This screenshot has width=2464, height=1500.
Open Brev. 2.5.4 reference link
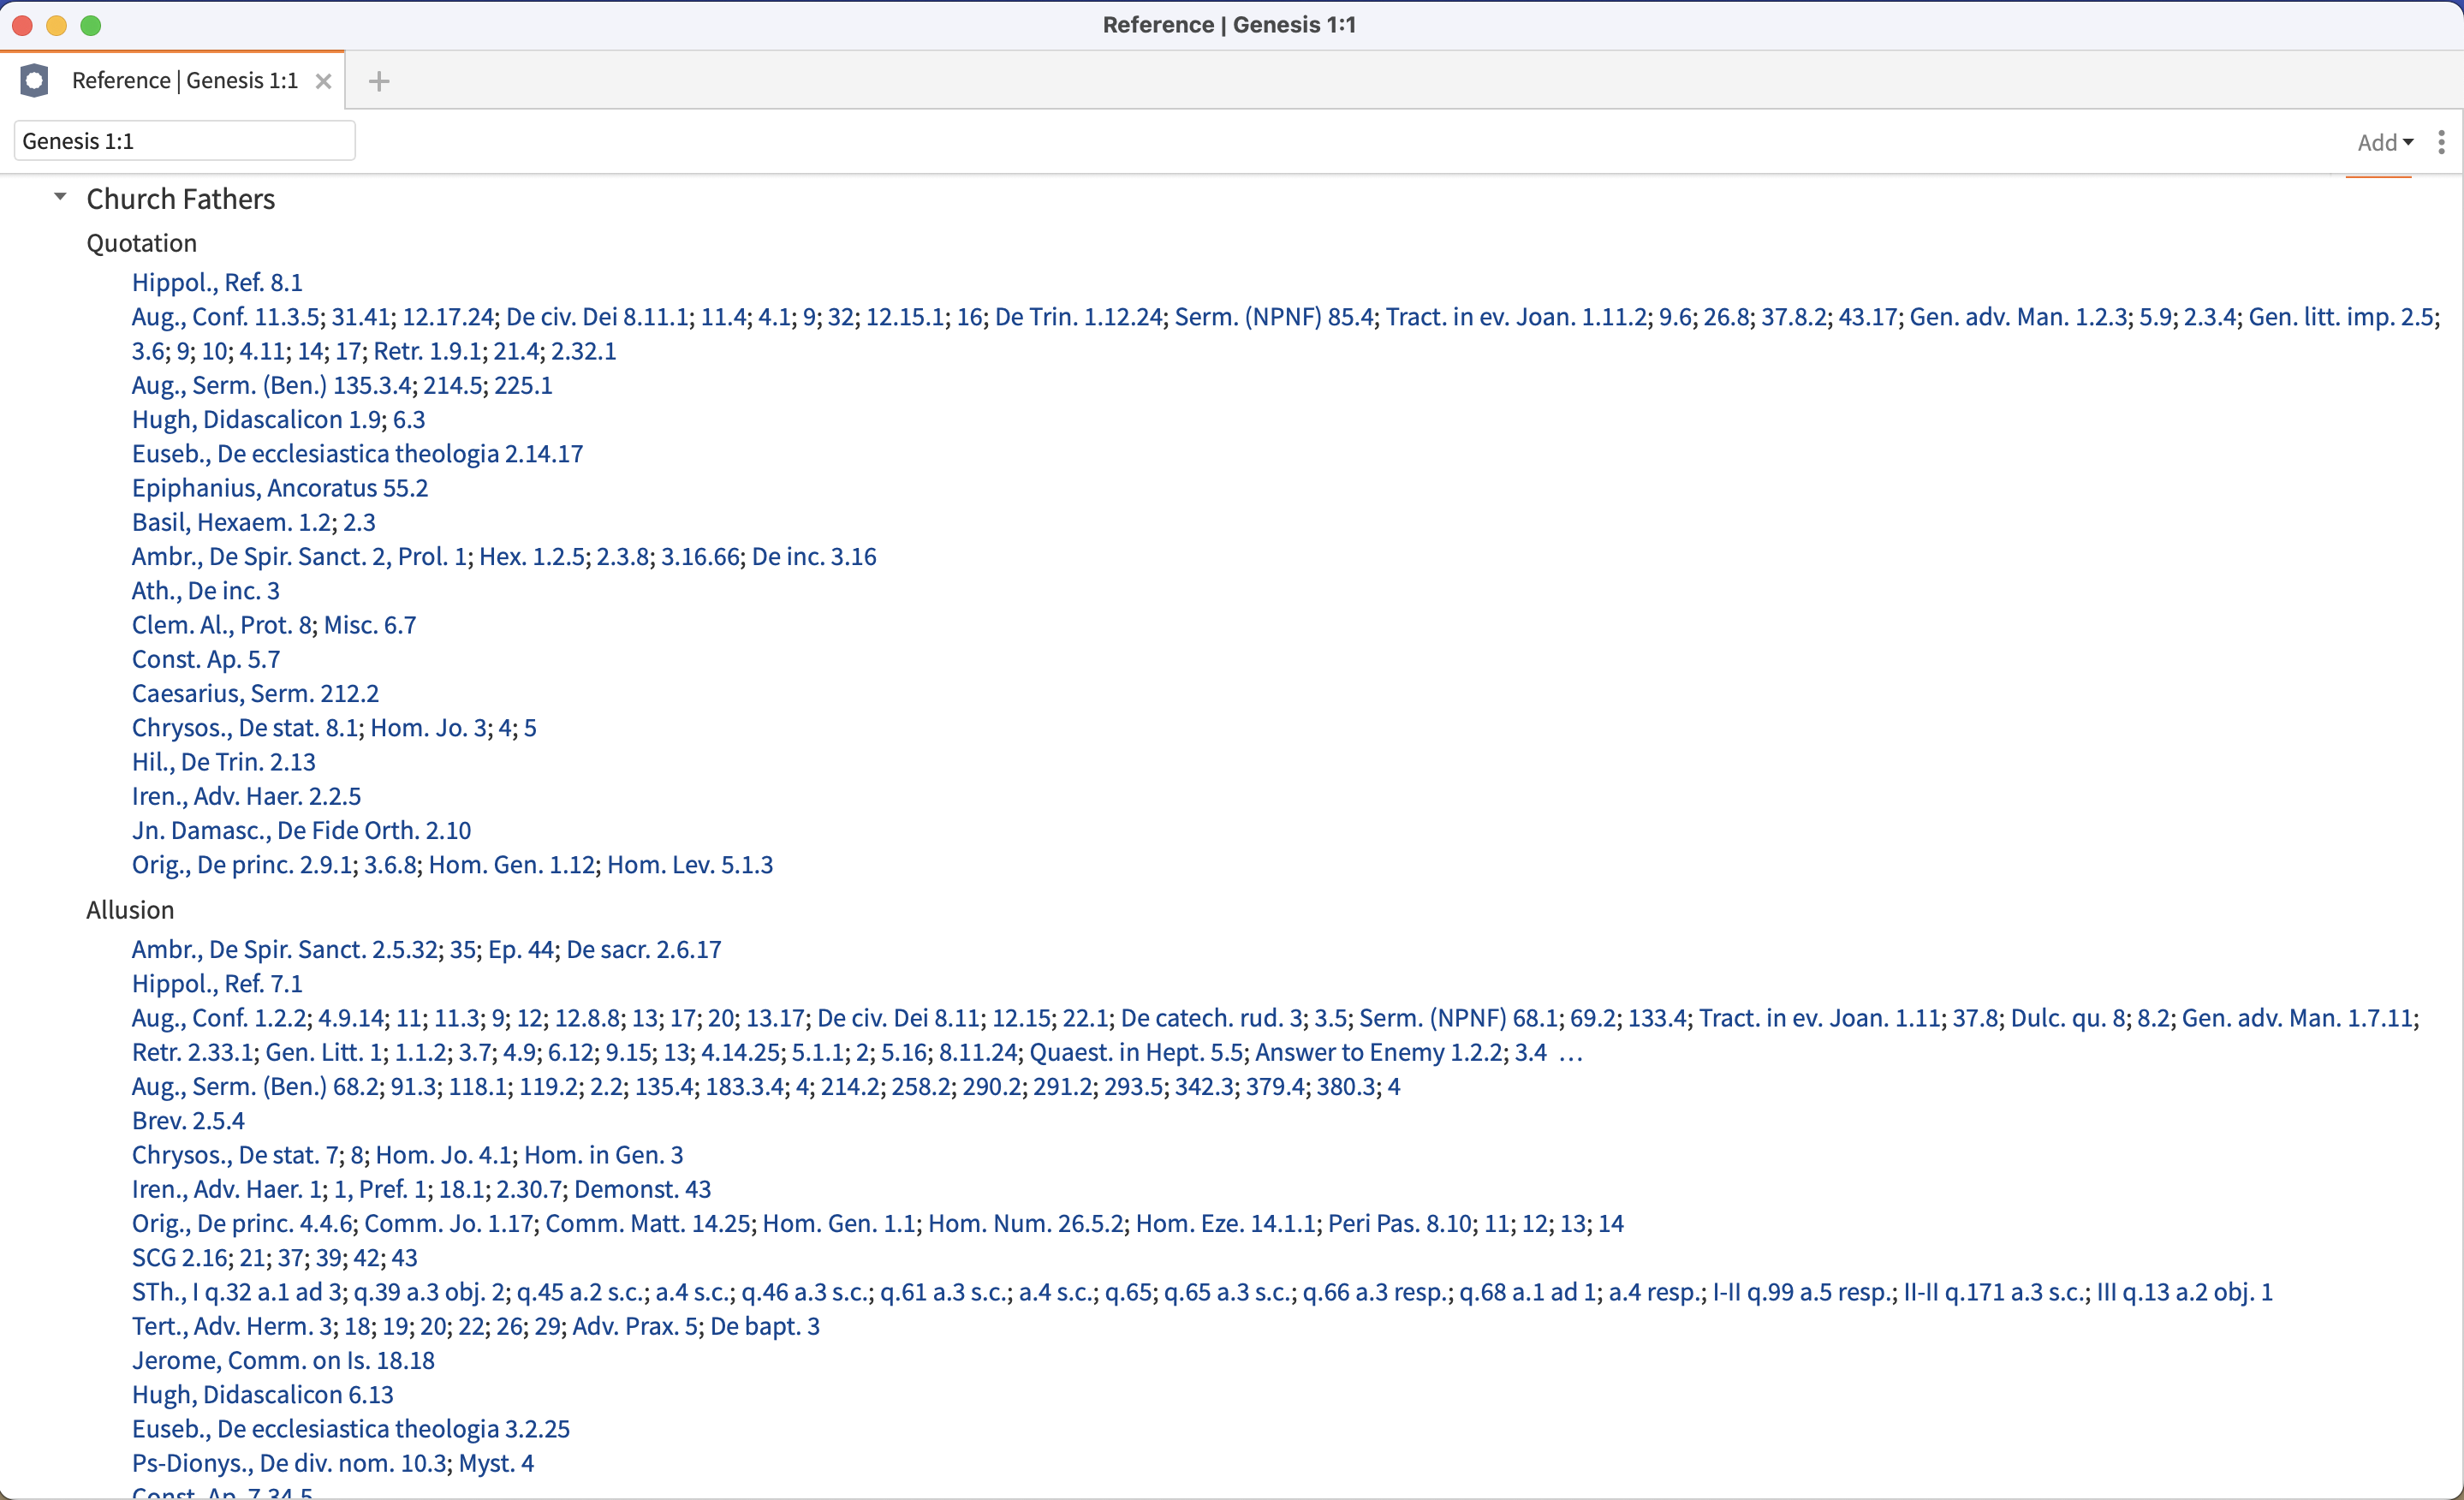click(188, 1120)
